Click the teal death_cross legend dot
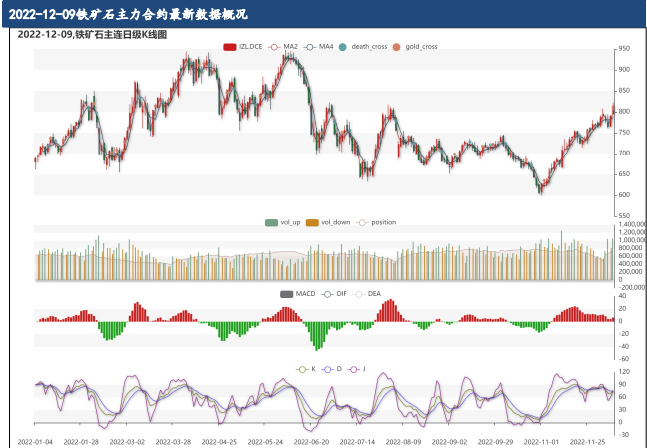This screenshot has width=647, height=448. (343, 46)
